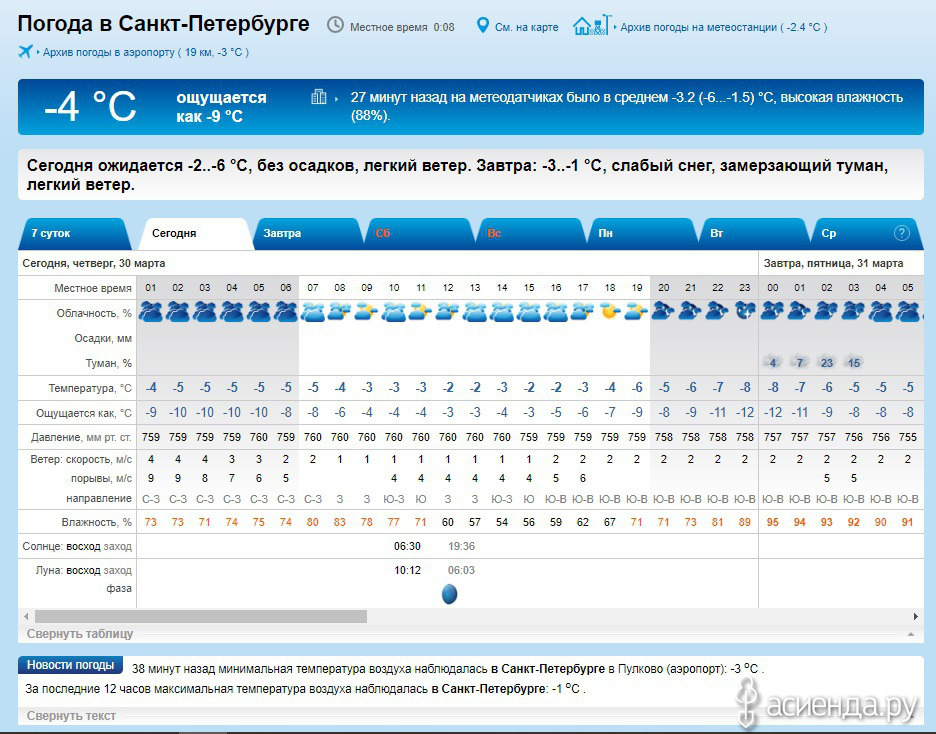Open help via the question mark icon
The height and width of the screenshot is (734, 936).
(x=901, y=233)
